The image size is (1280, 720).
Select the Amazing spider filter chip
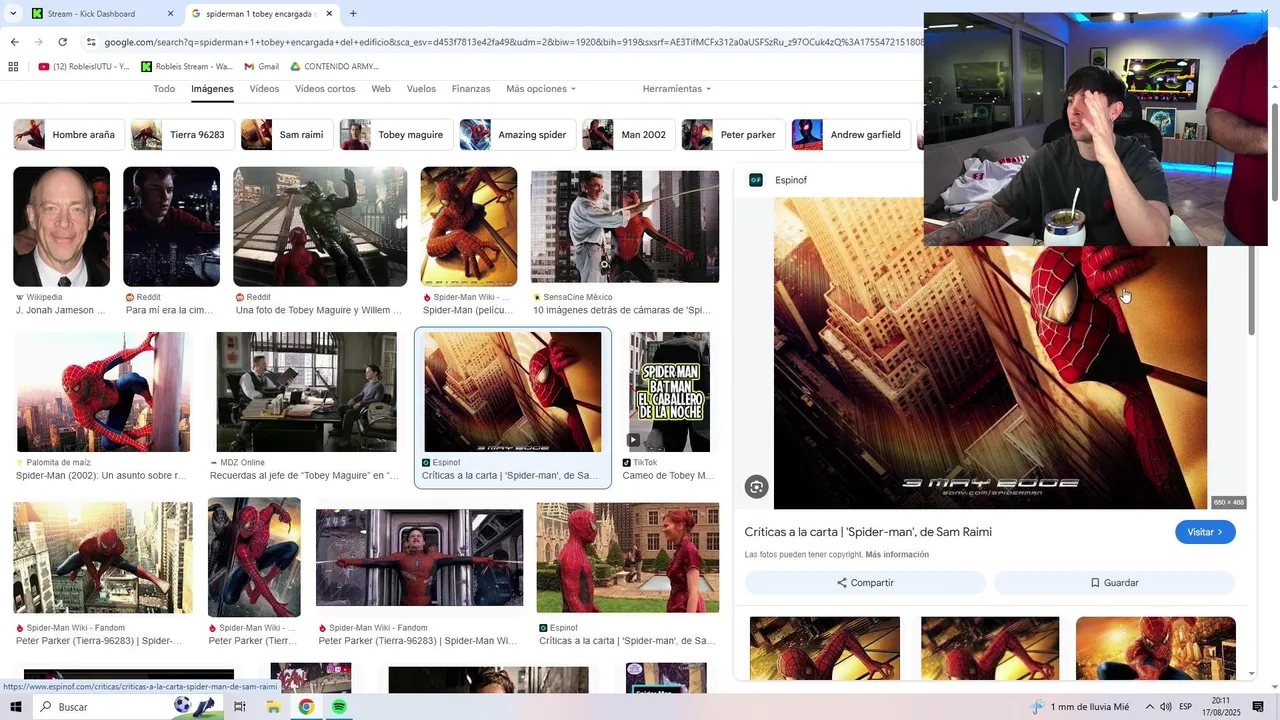[x=517, y=135]
